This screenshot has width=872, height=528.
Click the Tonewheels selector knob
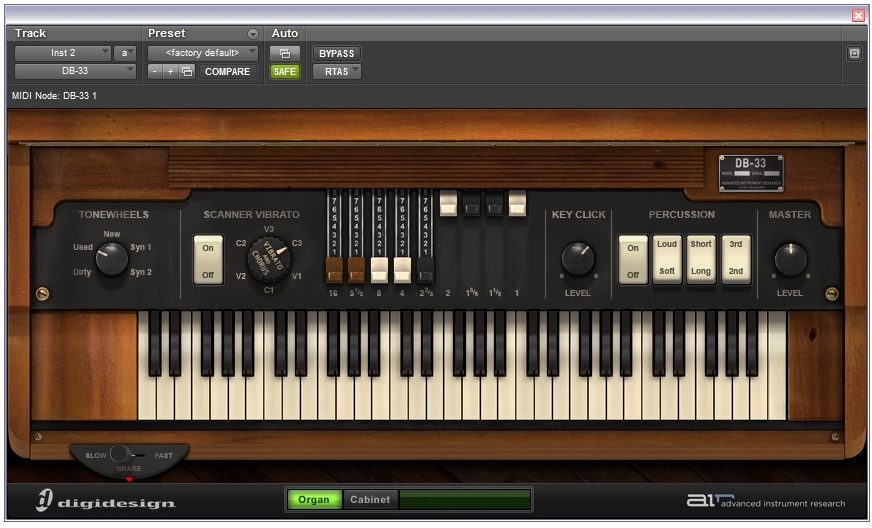coord(112,259)
